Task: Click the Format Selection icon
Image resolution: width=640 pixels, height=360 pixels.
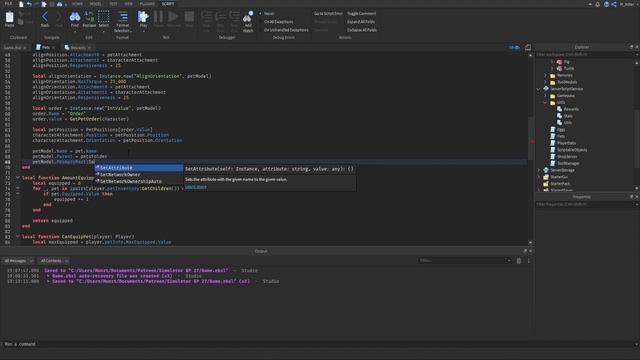Action: point(123,17)
